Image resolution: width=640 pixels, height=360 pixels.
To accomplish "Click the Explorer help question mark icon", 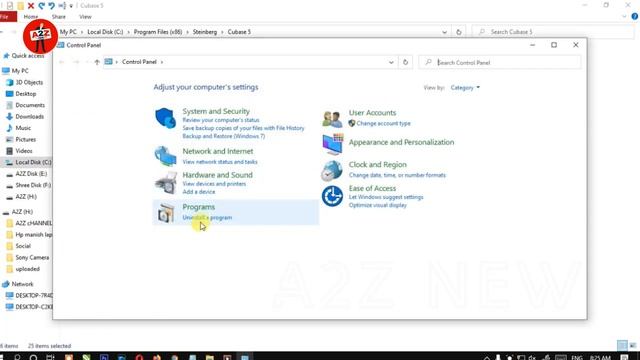I will (x=635, y=16).
